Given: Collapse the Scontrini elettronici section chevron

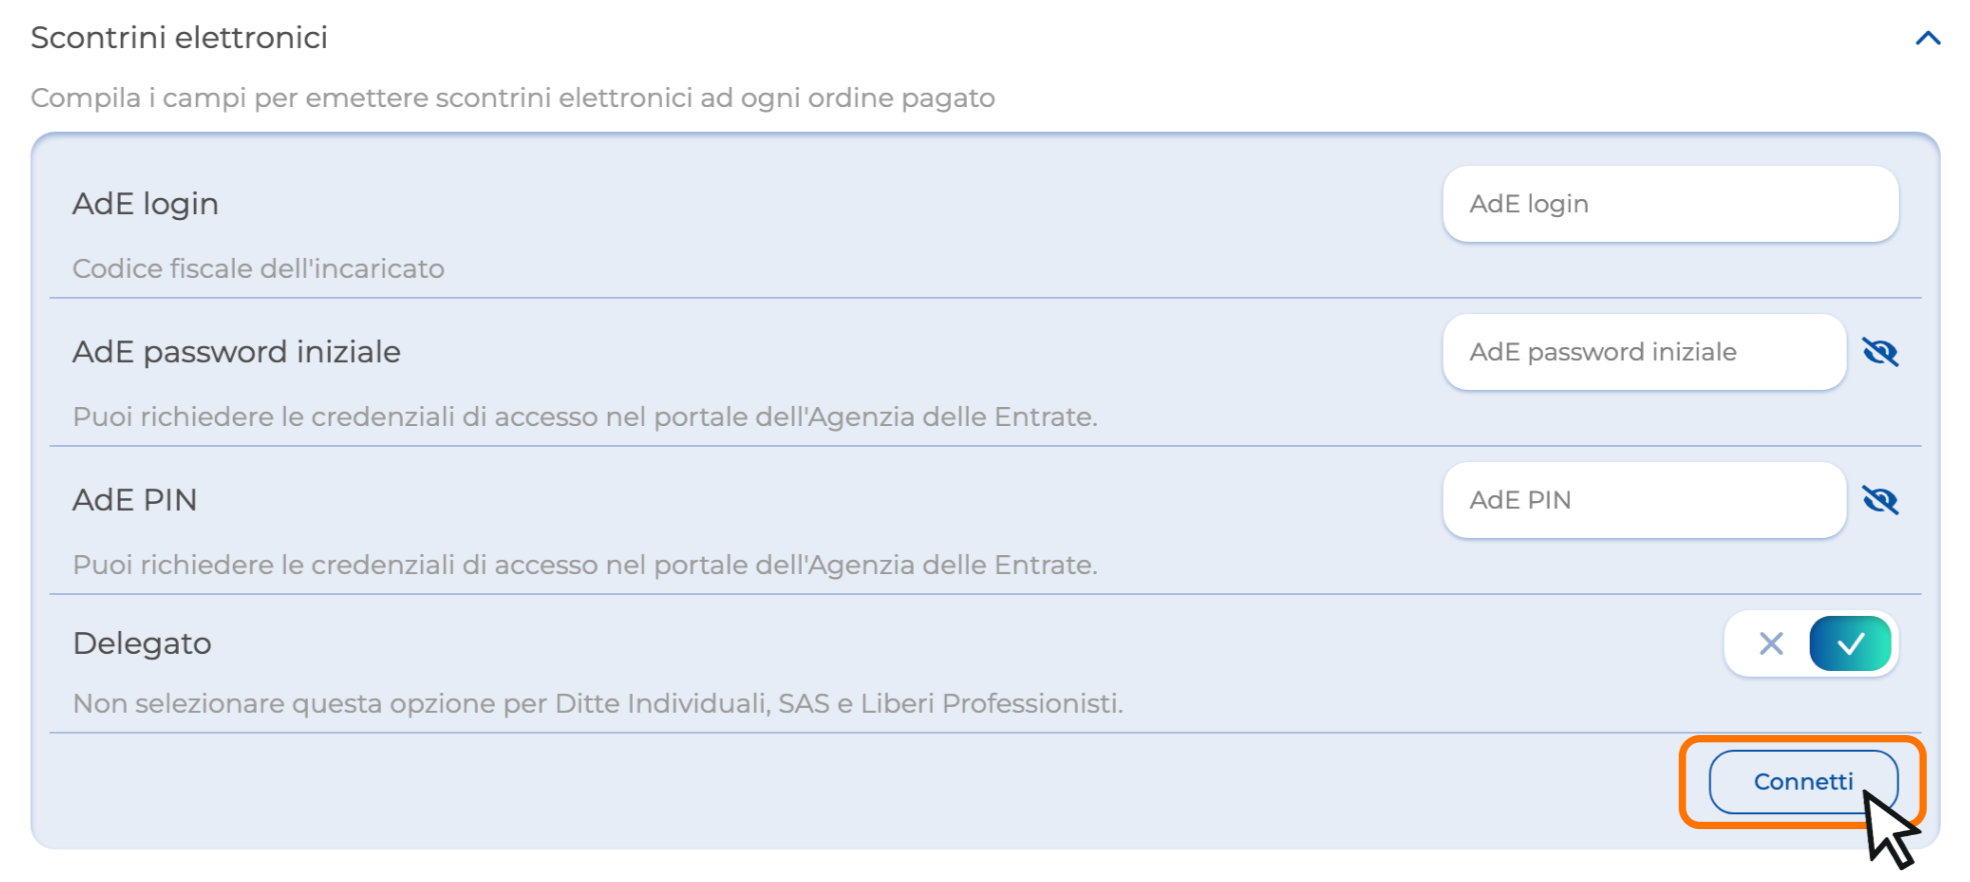Looking at the screenshot, I should 1927,39.
